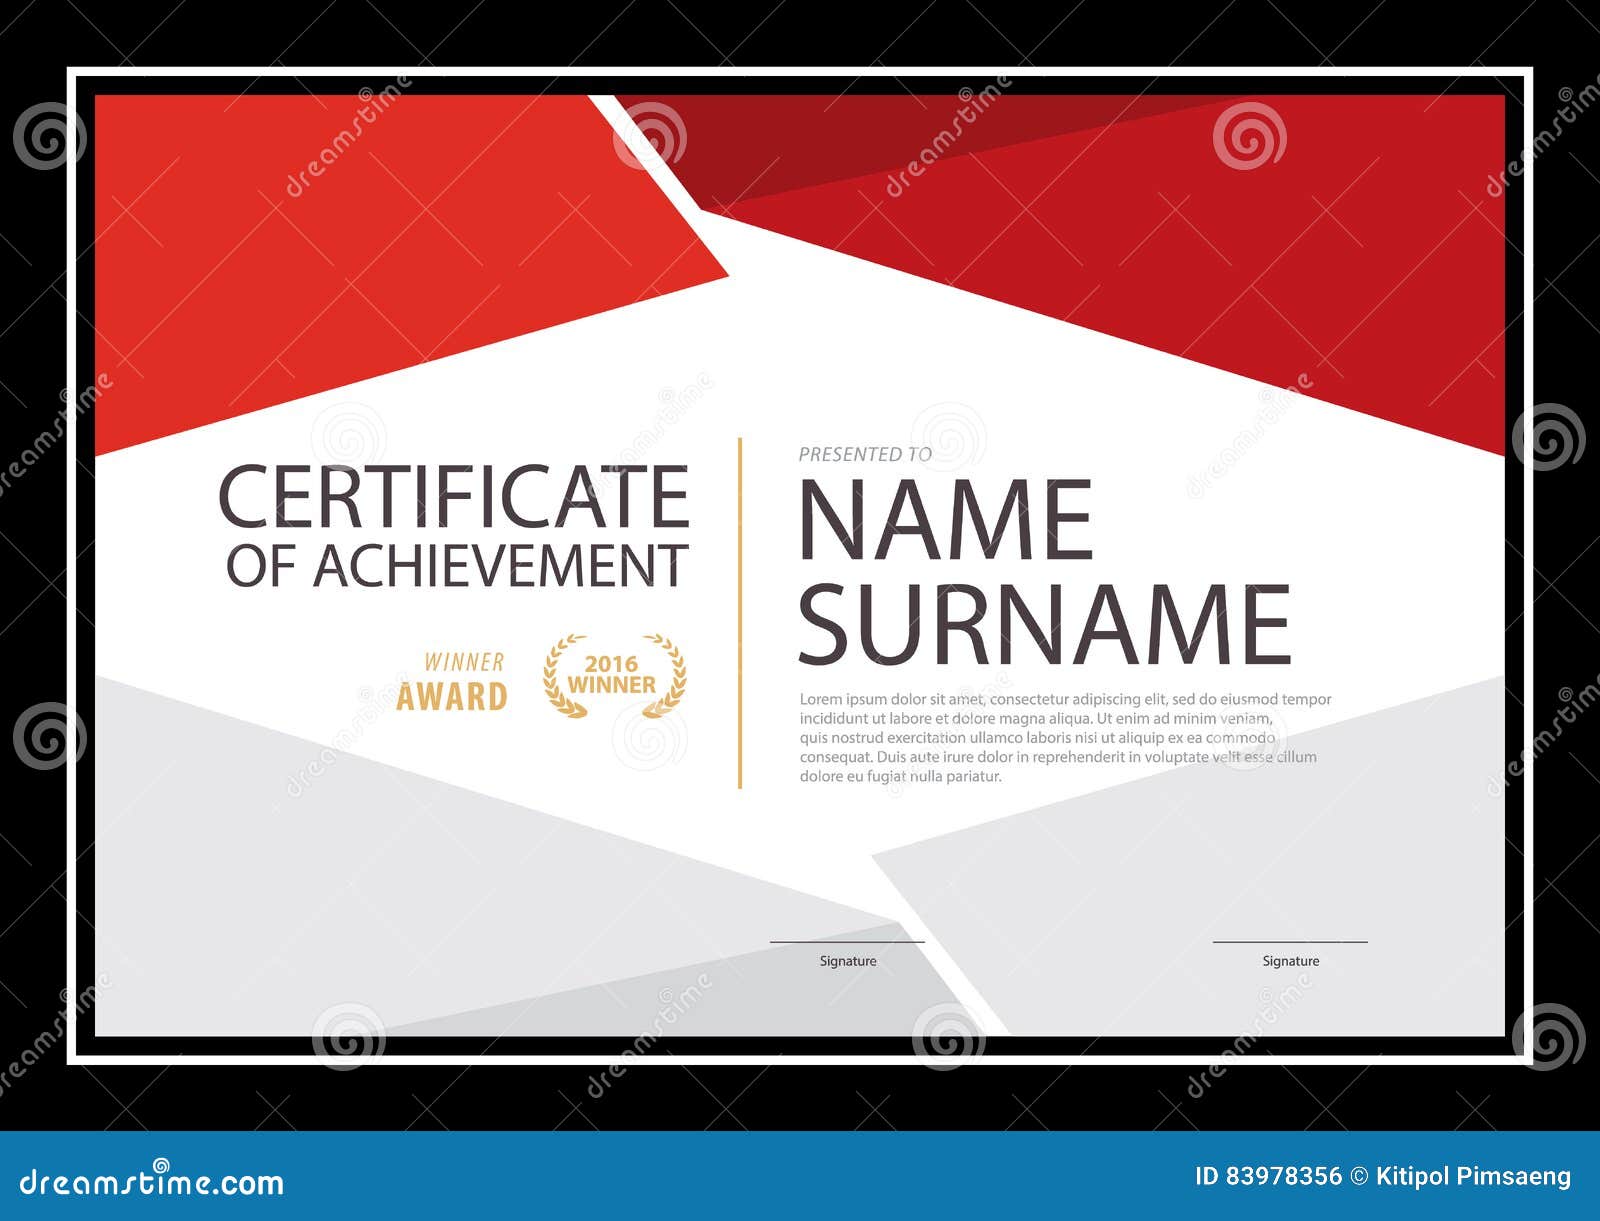Toggle the right Signature line
1600x1221 pixels.
[x=1290, y=941]
